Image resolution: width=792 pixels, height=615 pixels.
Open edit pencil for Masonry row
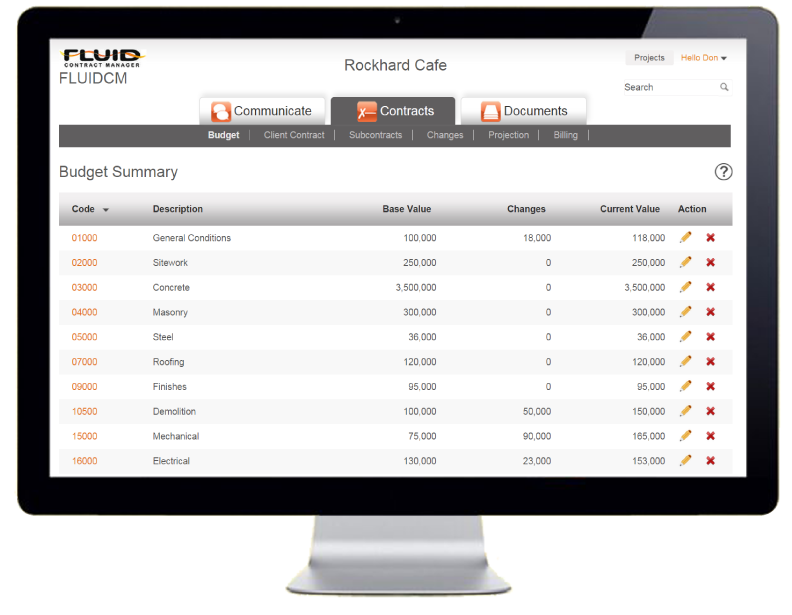[685, 312]
